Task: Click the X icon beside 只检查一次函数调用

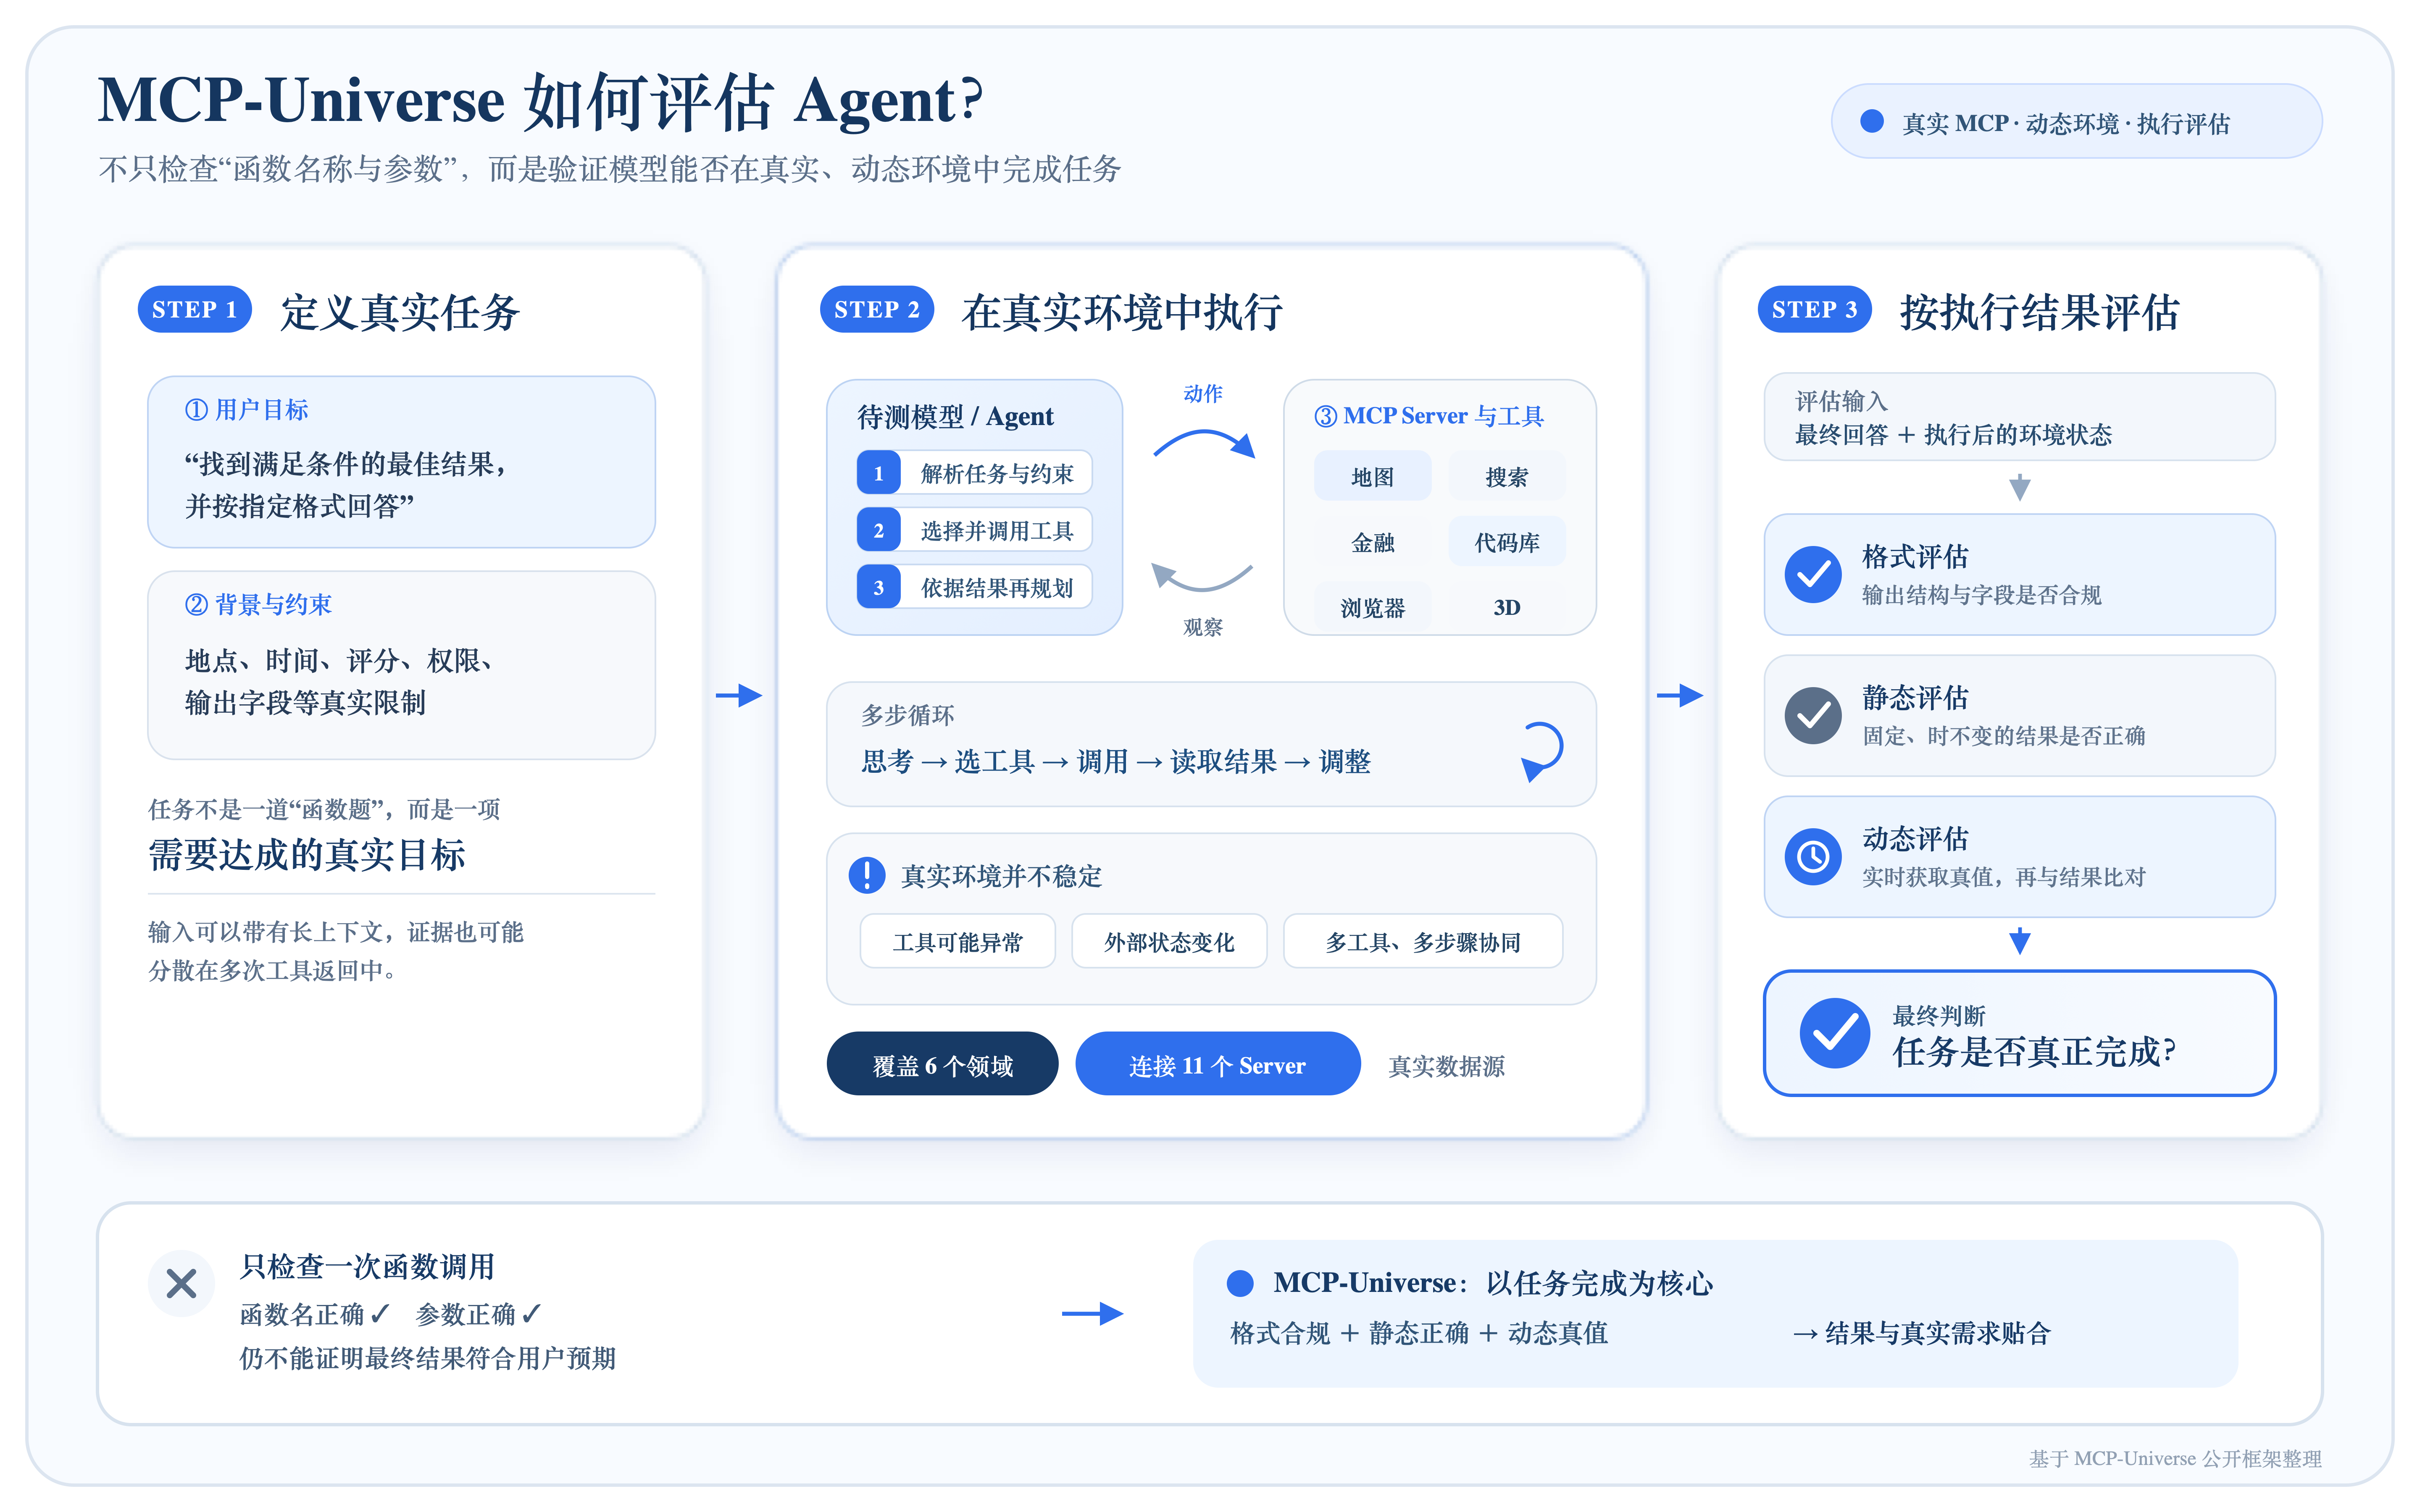Action: pyautogui.click(x=181, y=1283)
